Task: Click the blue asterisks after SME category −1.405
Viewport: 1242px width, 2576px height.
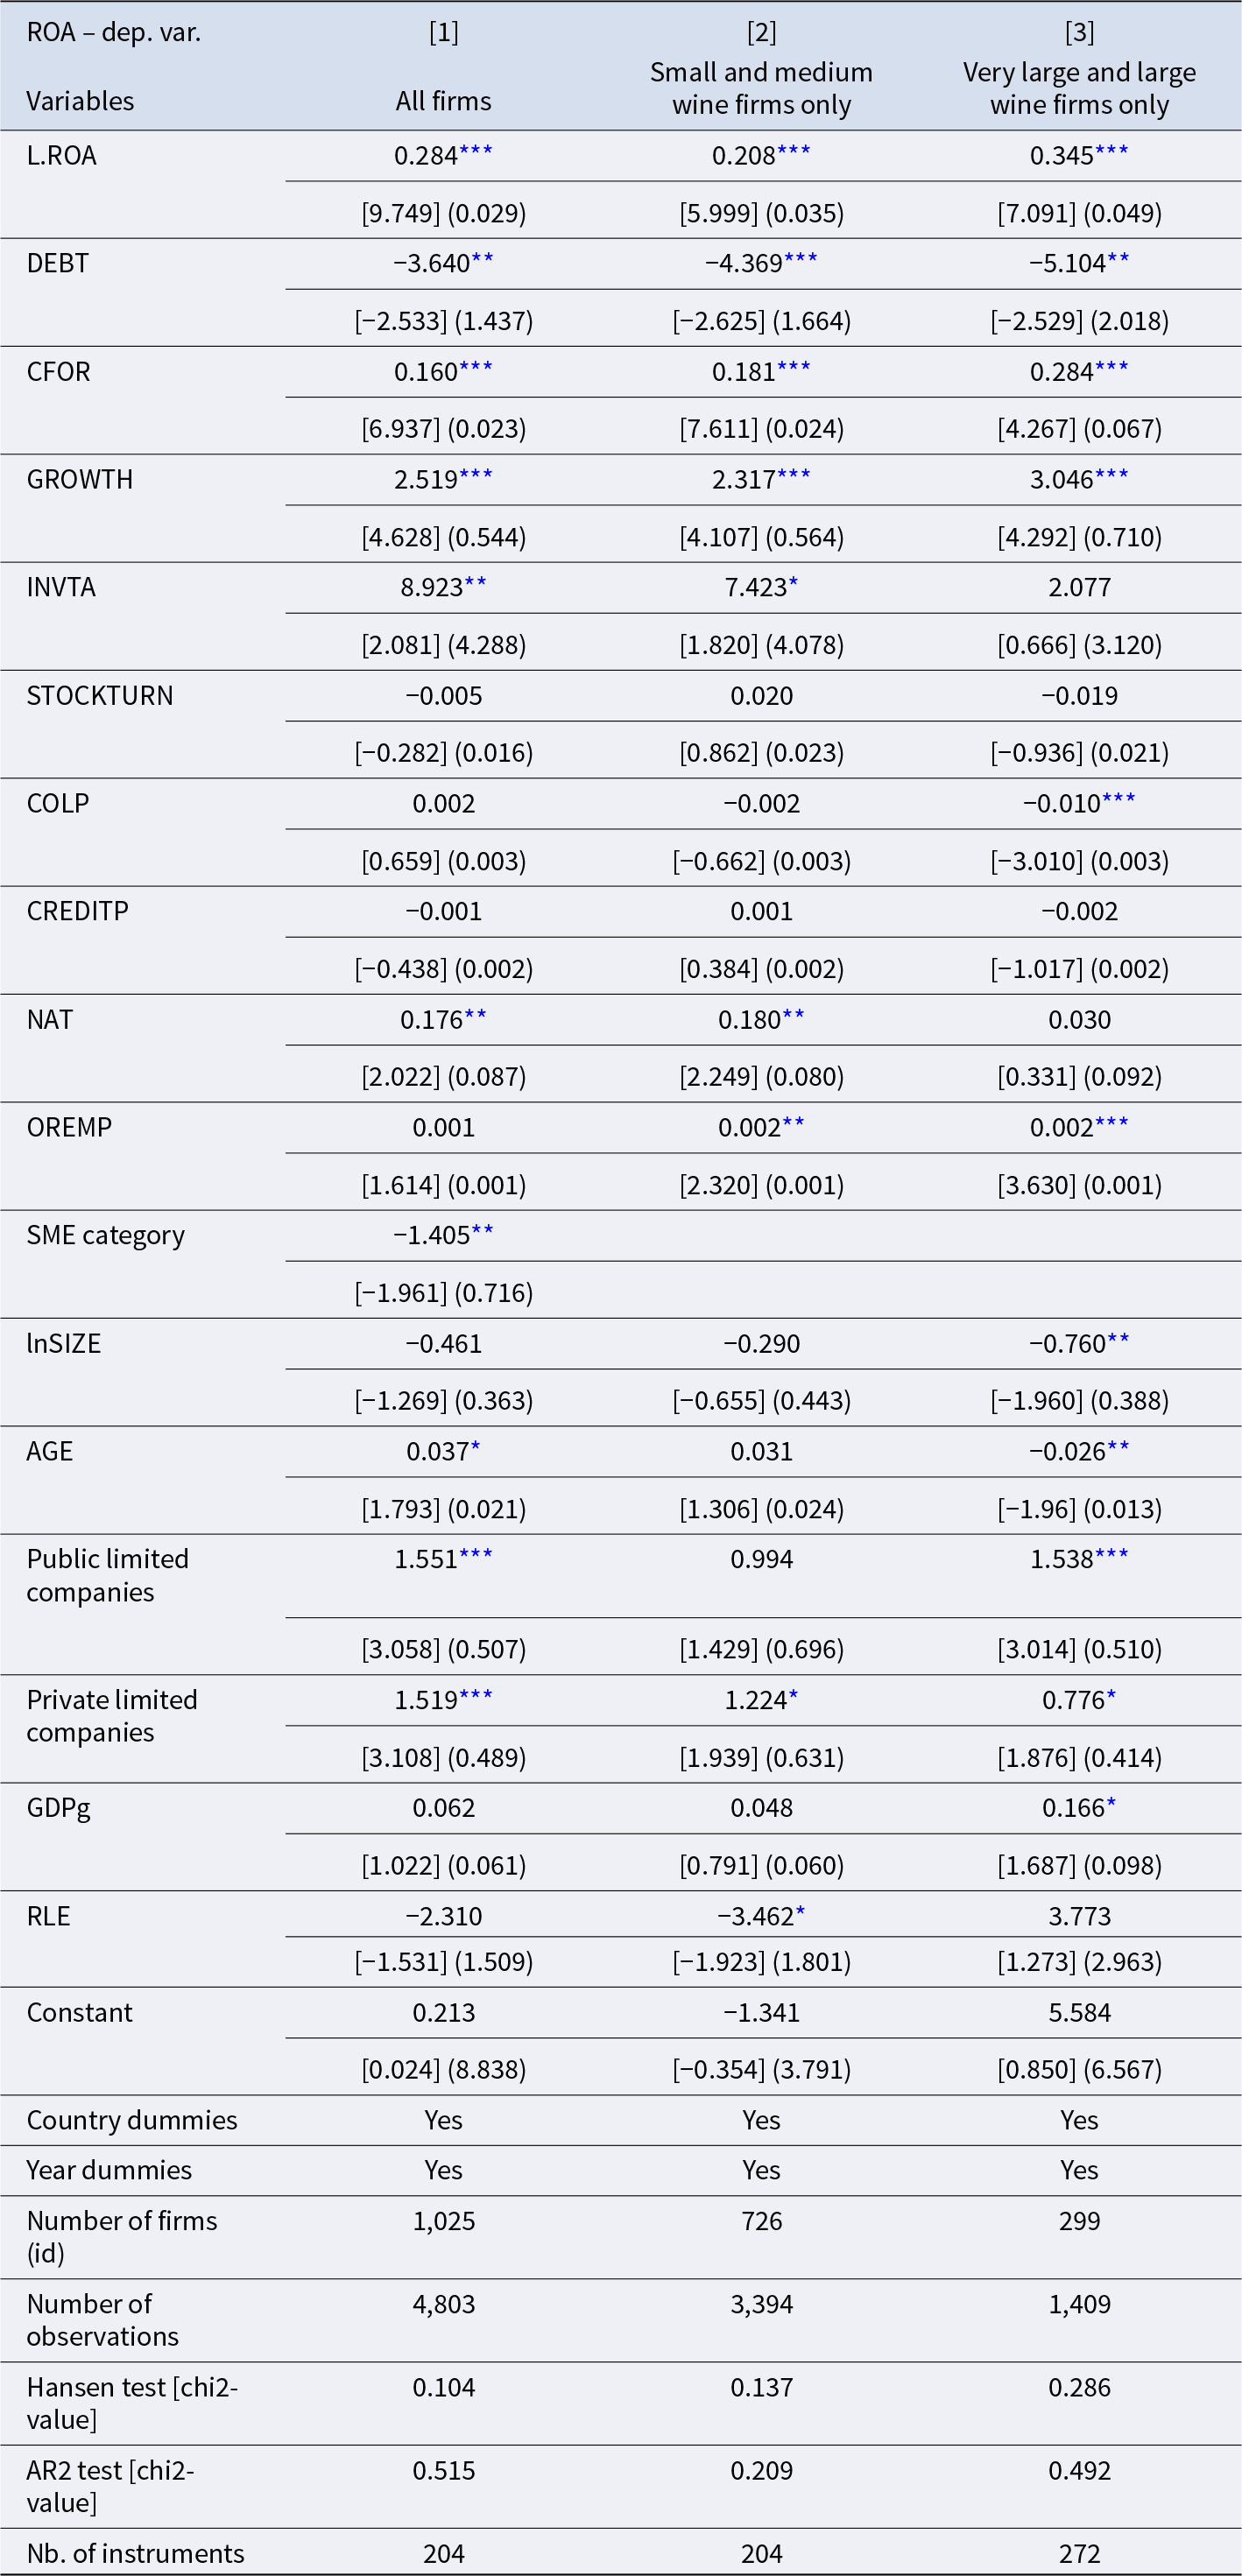Action: [x=482, y=1233]
